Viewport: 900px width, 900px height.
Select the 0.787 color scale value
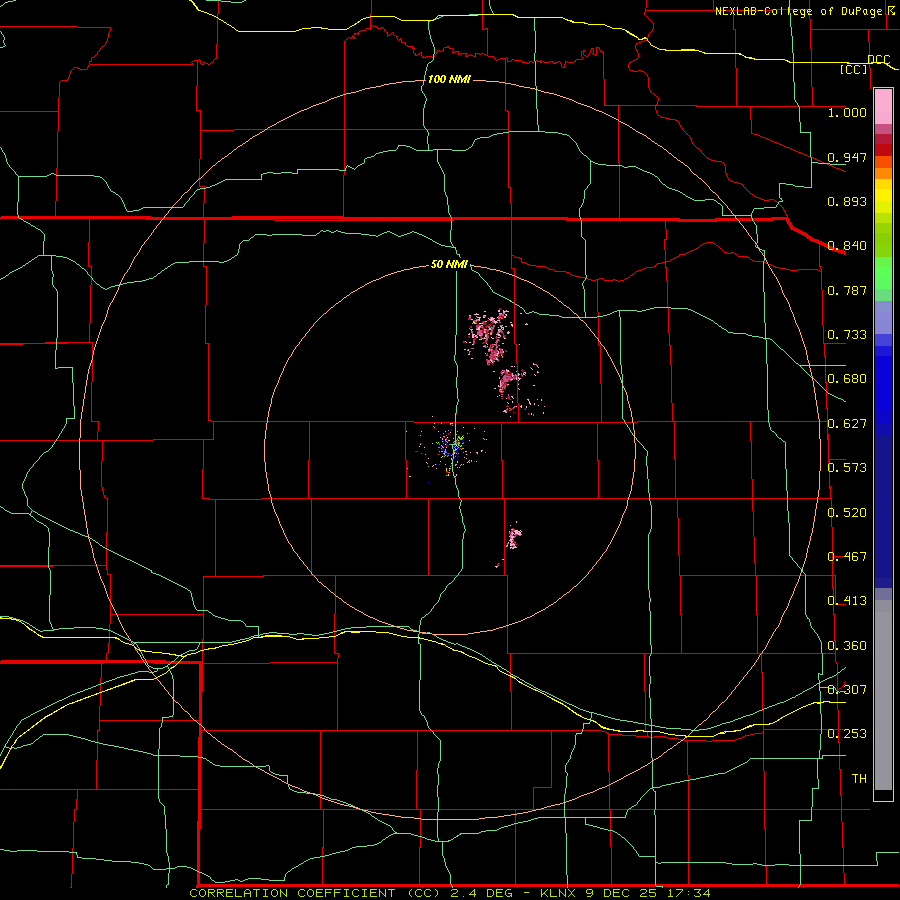pyautogui.click(x=847, y=290)
